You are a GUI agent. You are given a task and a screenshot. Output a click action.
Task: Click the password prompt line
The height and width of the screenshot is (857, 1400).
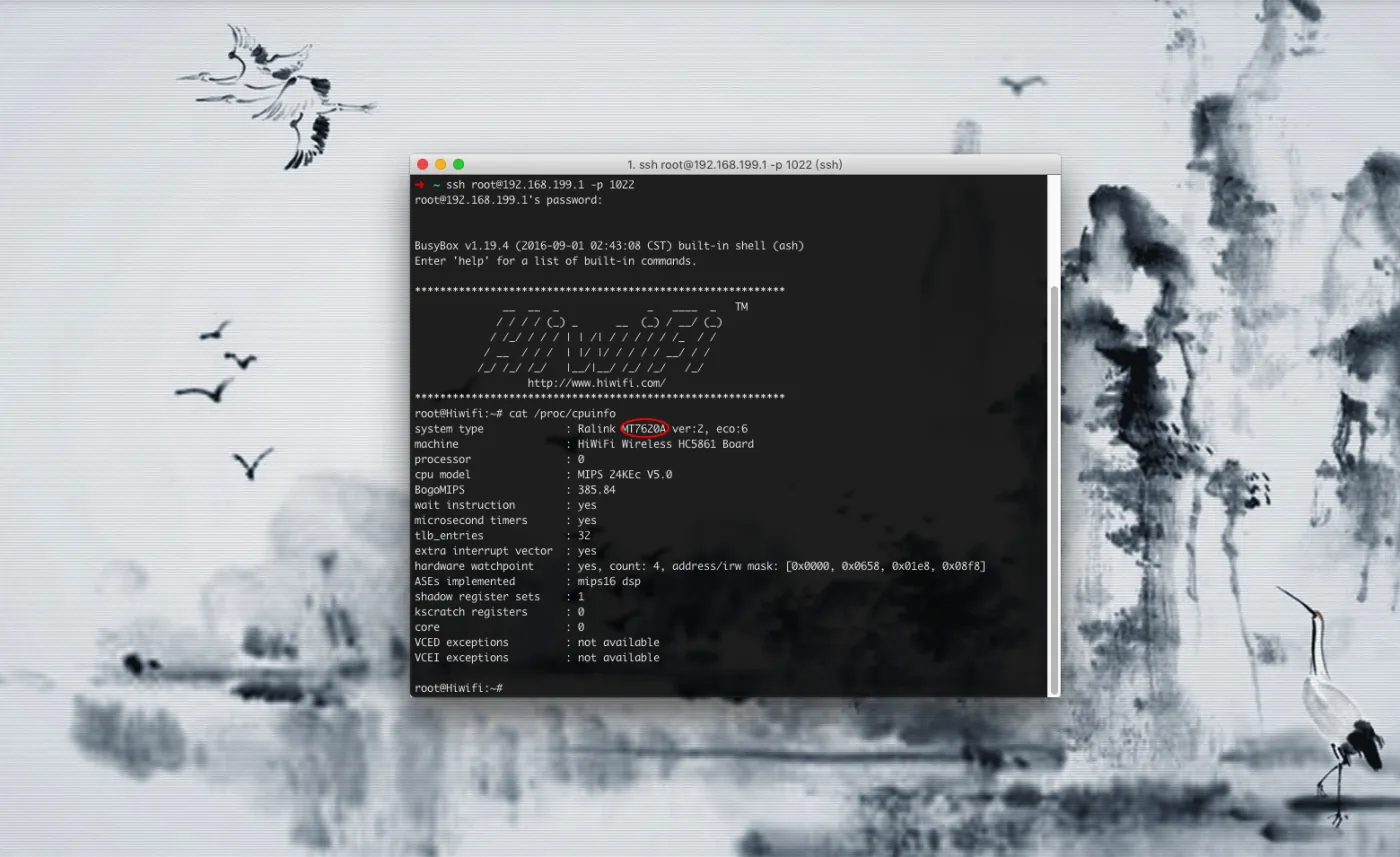(x=509, y=200)
